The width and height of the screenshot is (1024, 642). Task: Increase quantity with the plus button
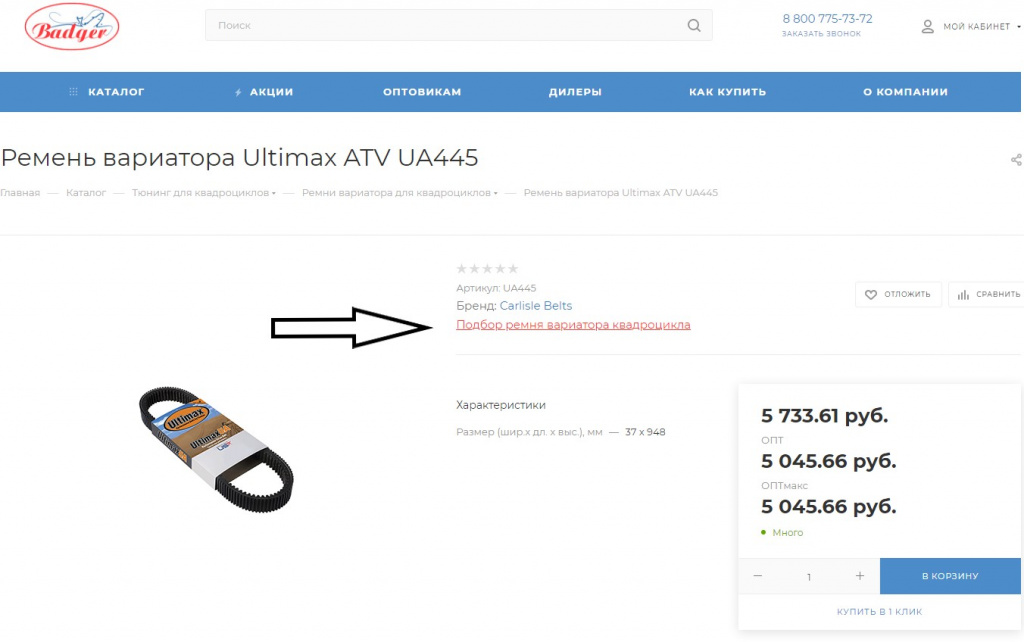pos(859,575)
